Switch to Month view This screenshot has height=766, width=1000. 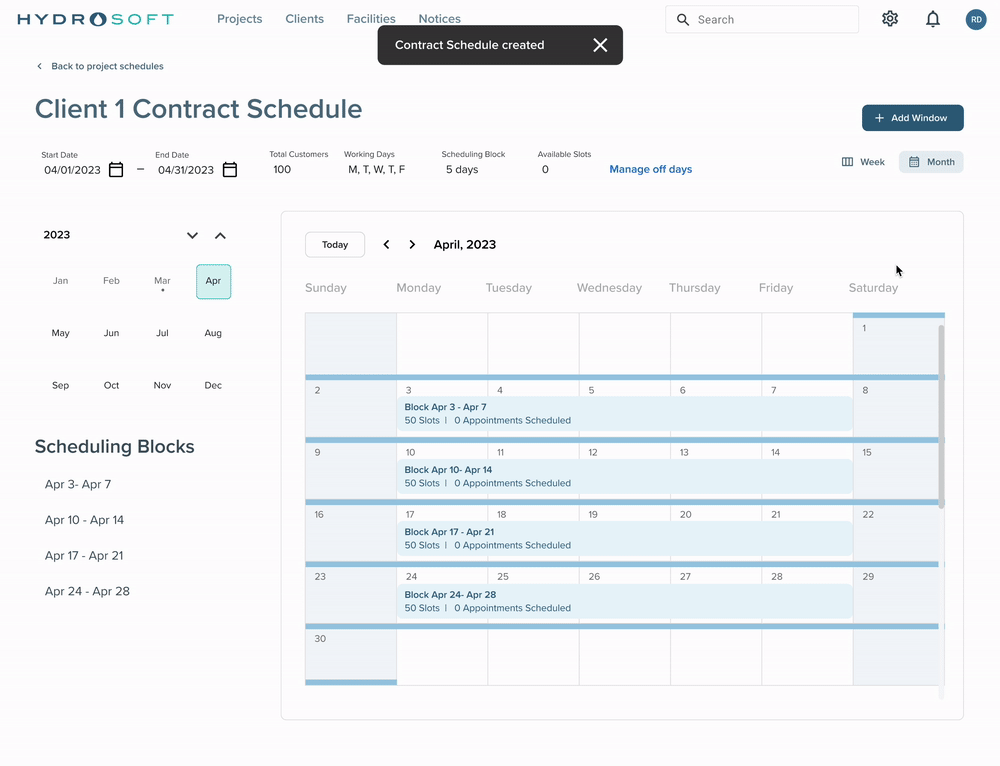[x=931, y=162]
